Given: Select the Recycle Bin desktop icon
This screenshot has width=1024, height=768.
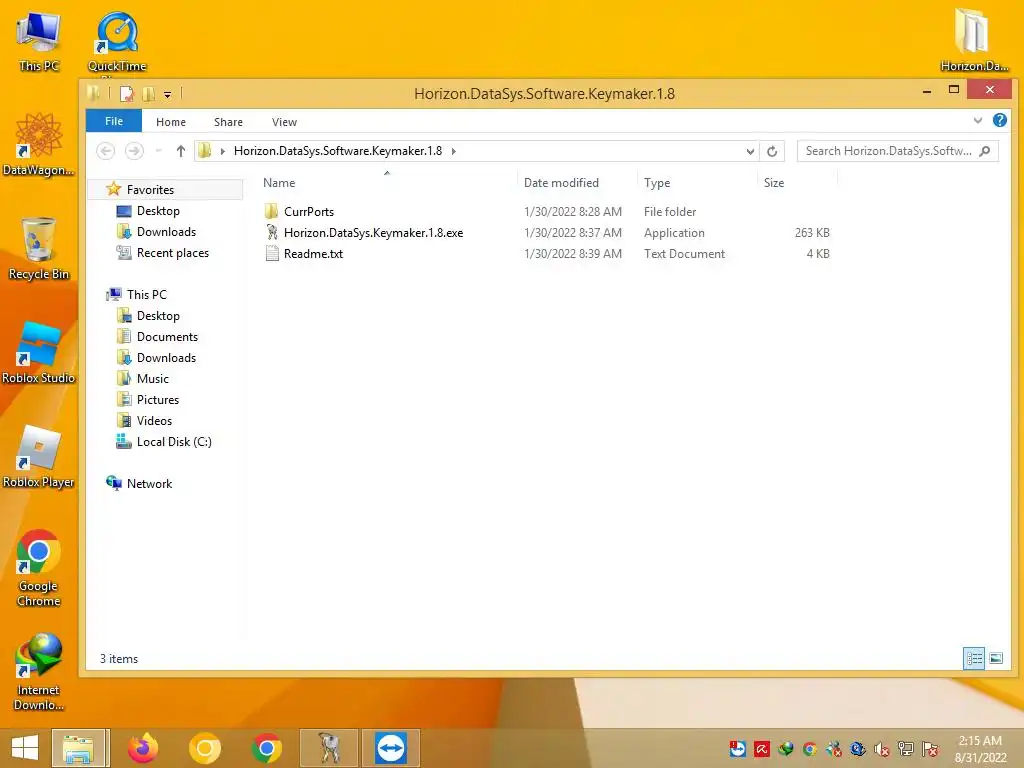Looking at the screenshot, I should pyautogui.click(x=39, y=249).
